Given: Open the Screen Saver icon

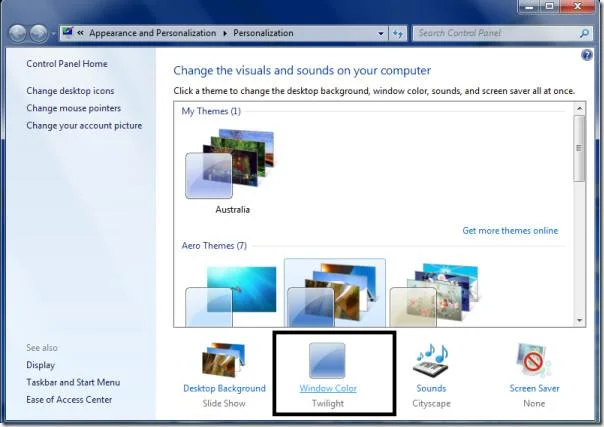Looking at the screenshot, I should pos(534,360).
